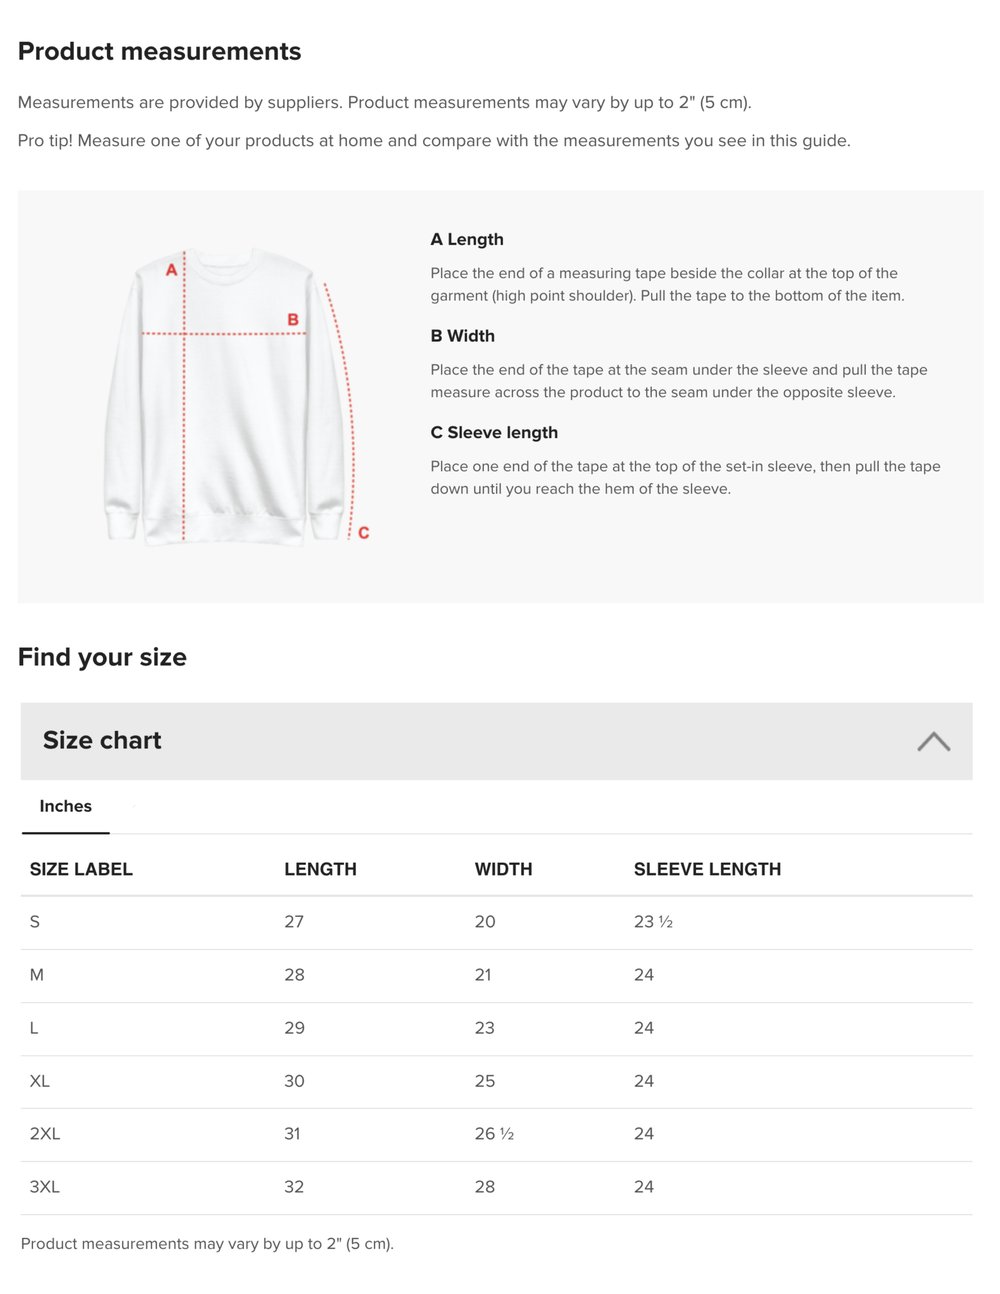Select the 2XL size row label
The height and width of the screenshot is (1294, 1000).
(45, 1134)
